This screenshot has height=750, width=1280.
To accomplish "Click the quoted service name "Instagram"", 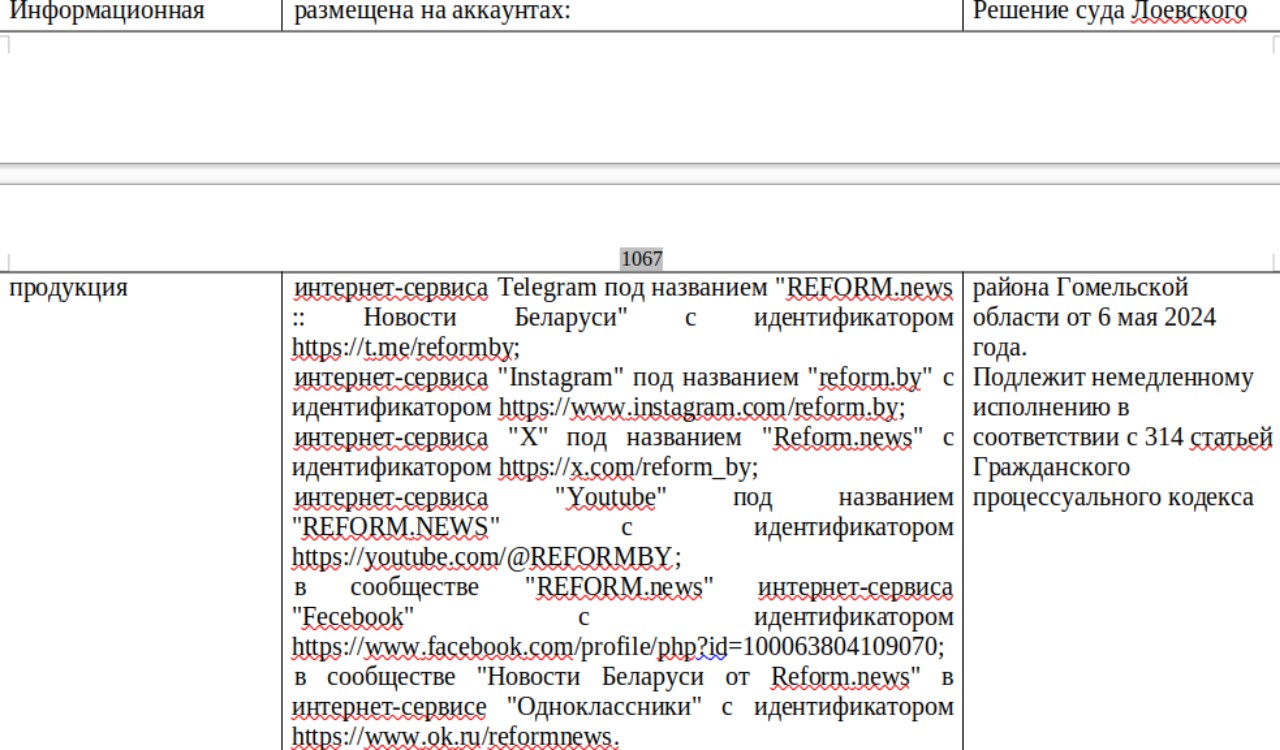I will pyautogui.click(x=560, y=378).
